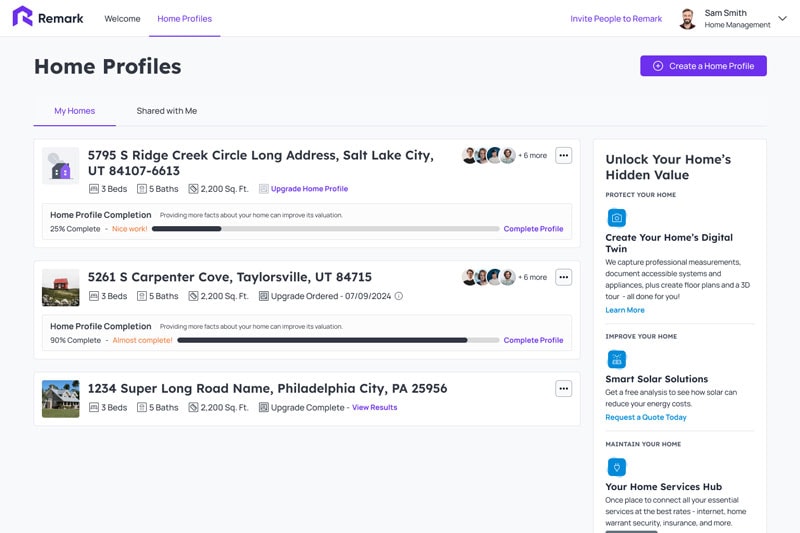This screenshot has height=533, width=800.
Task: Click View Results for the Philadelphia home
Action: pyautogui.click(x=374, y=408)
